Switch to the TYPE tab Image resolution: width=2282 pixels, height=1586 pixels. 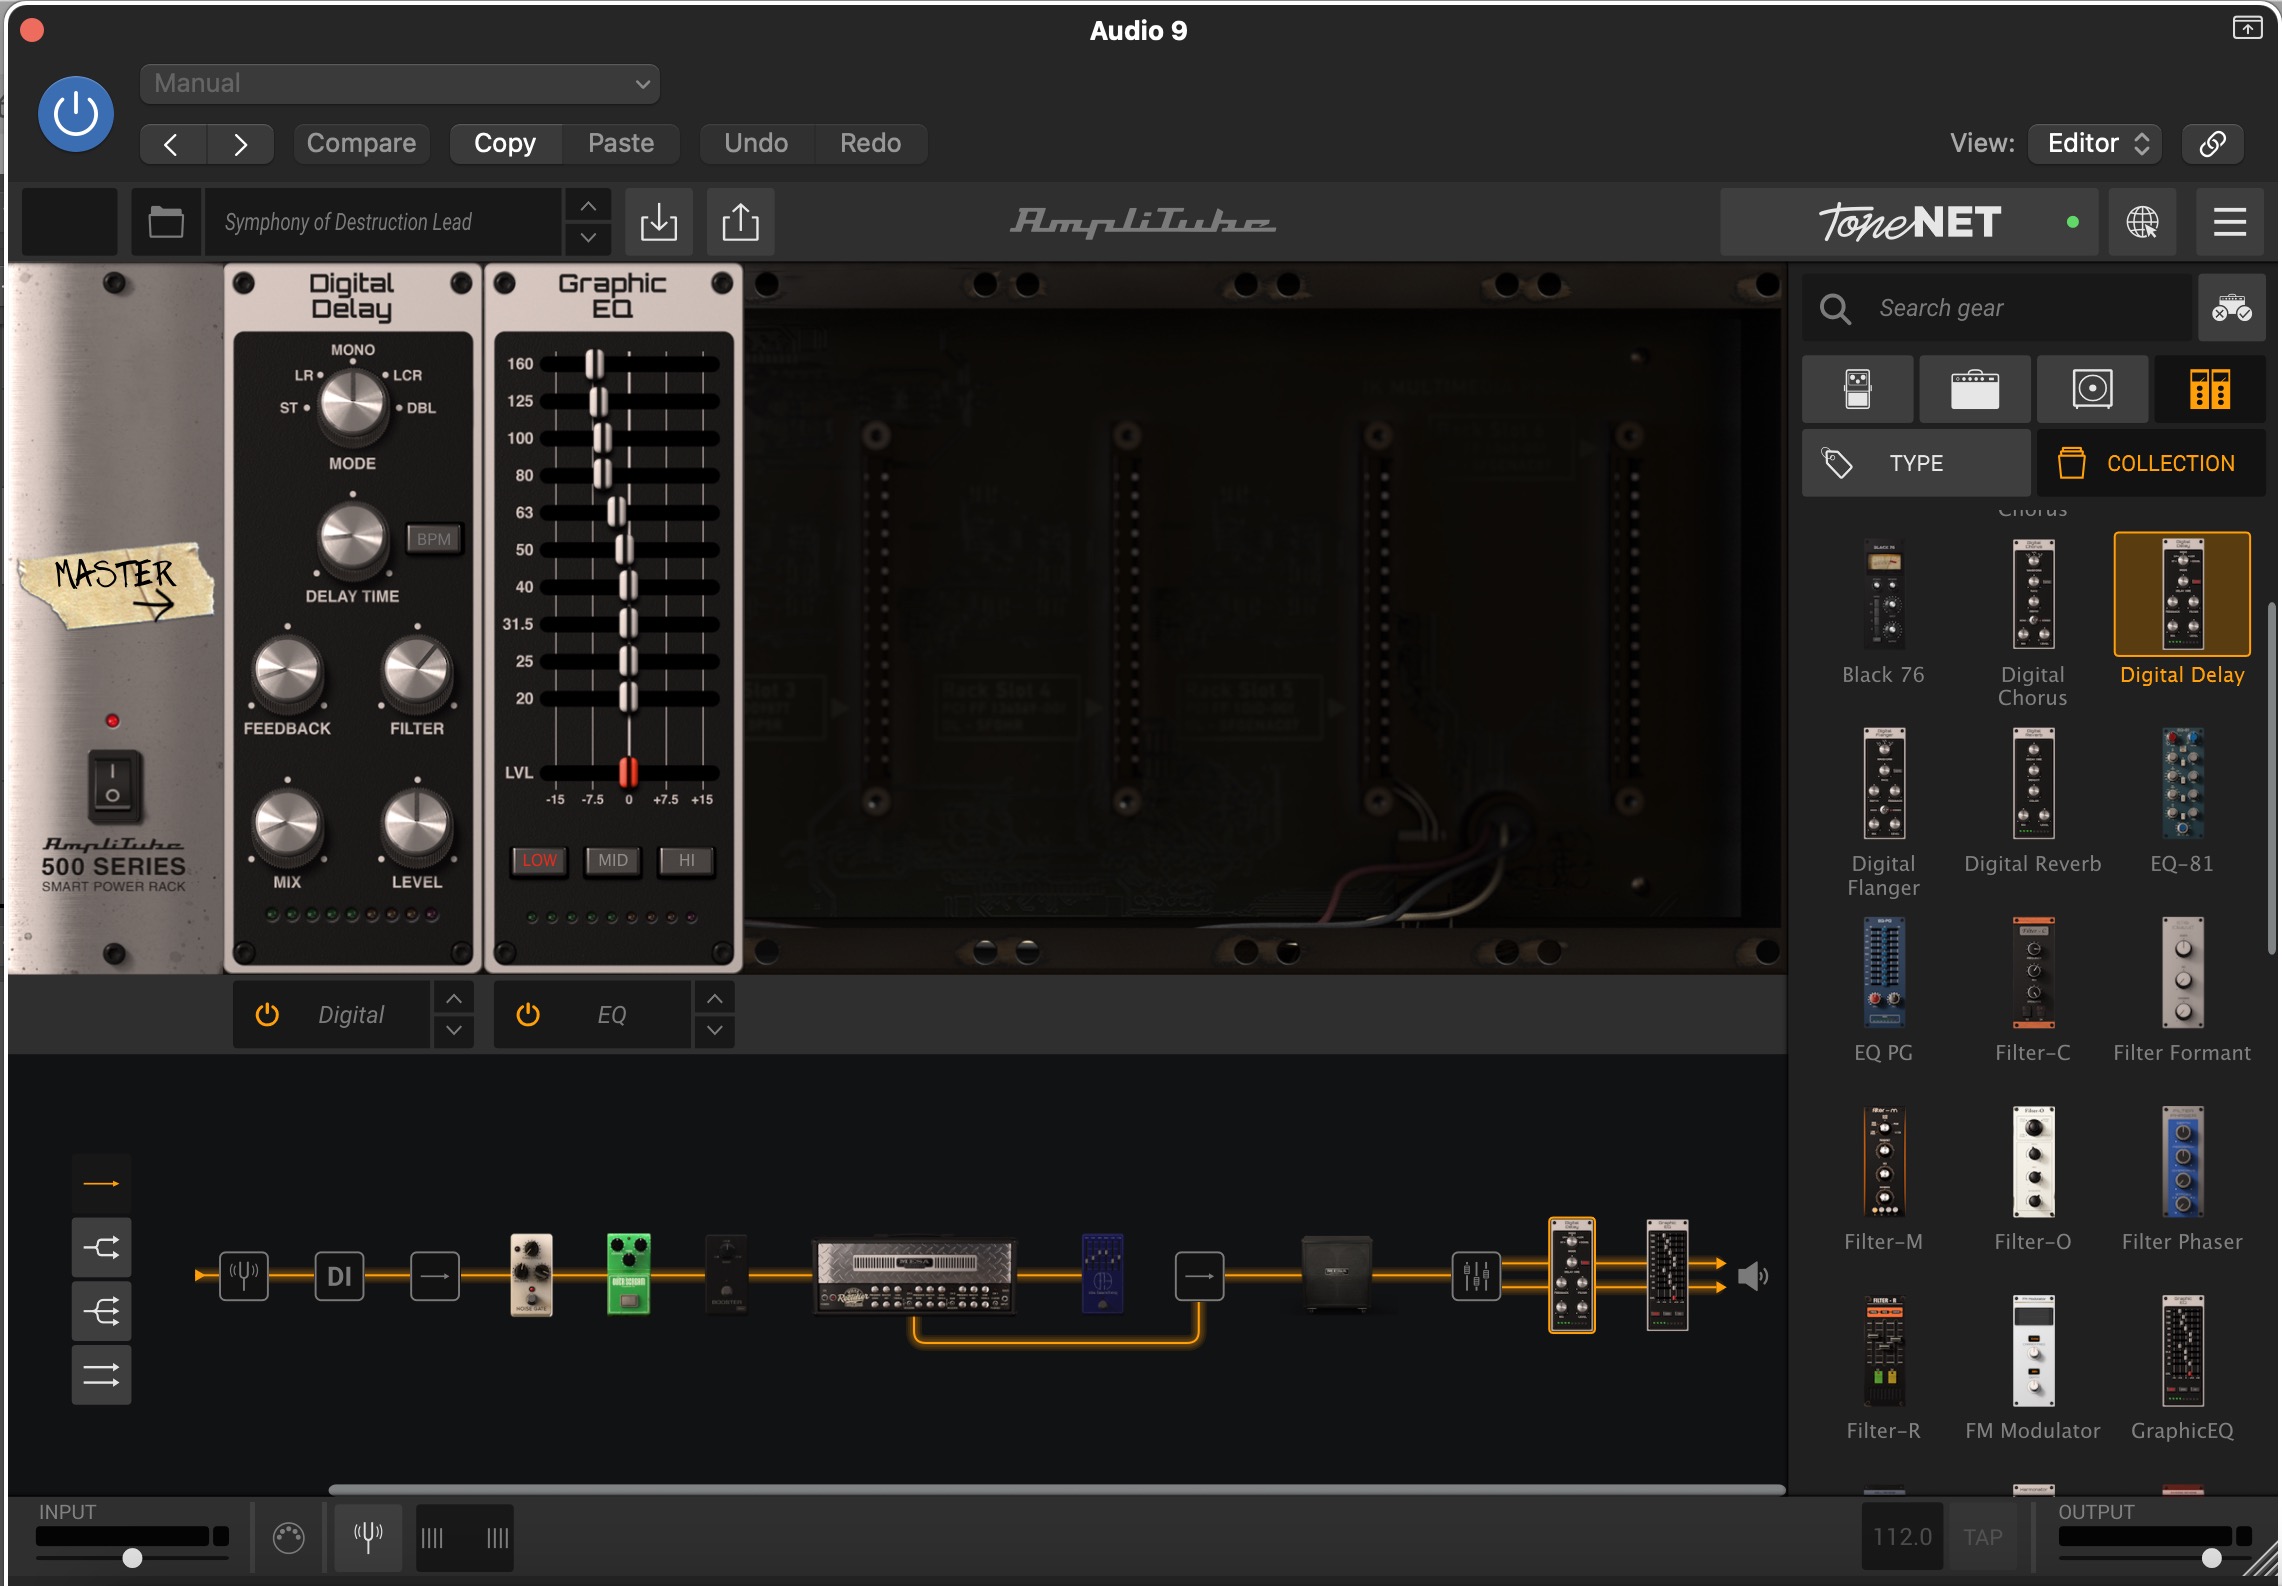(1916, 463)
